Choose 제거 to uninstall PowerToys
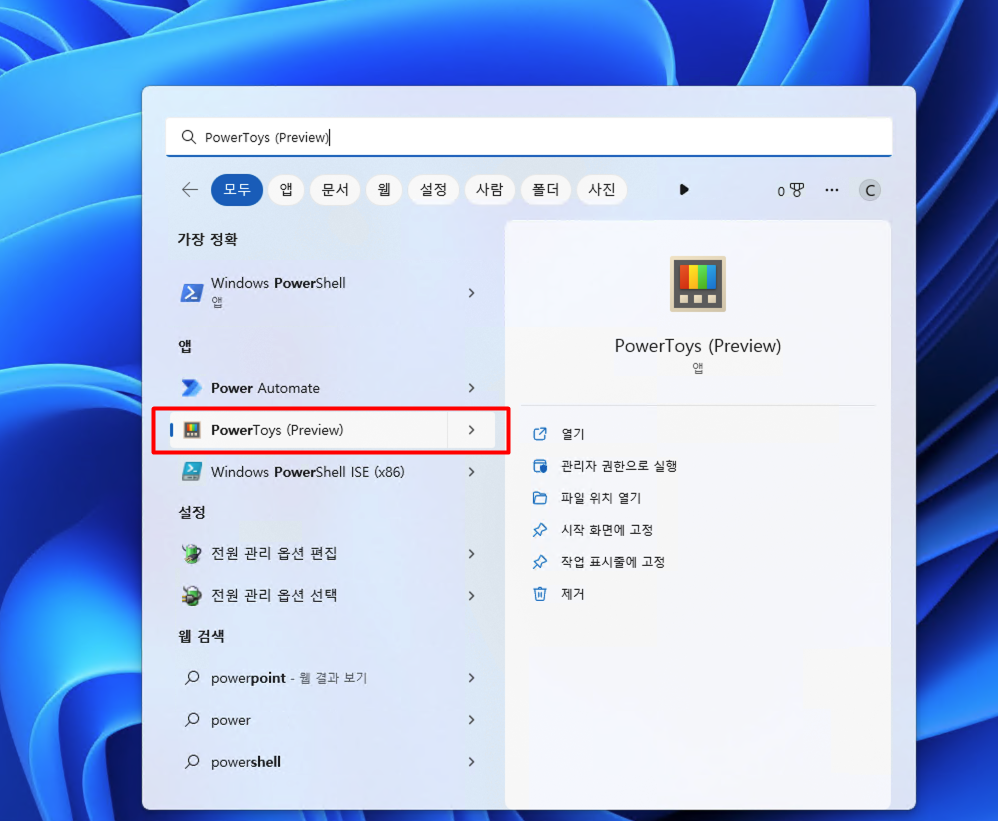998x821 pixels. (x=572, y=594)
